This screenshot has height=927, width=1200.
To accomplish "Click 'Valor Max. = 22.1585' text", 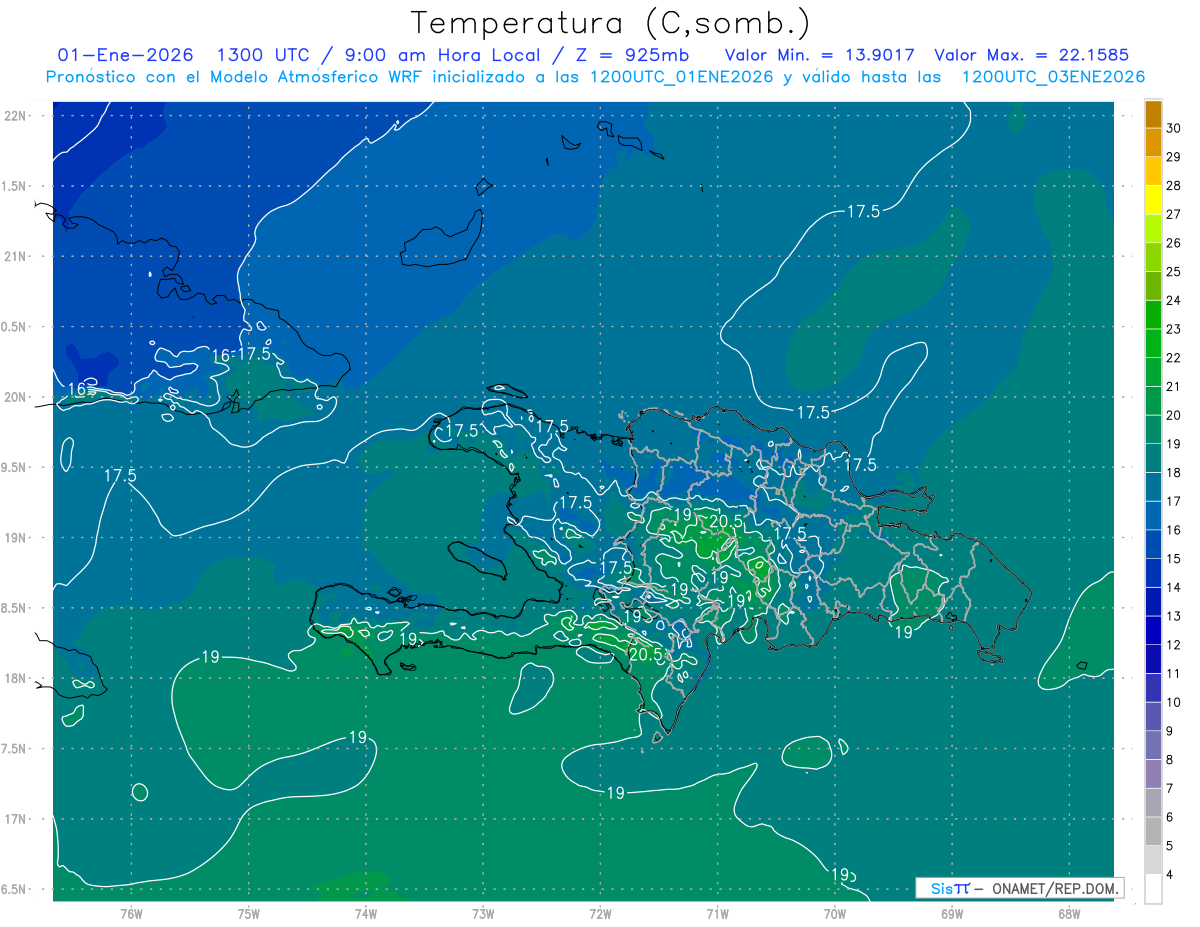I will point(1032,55).
